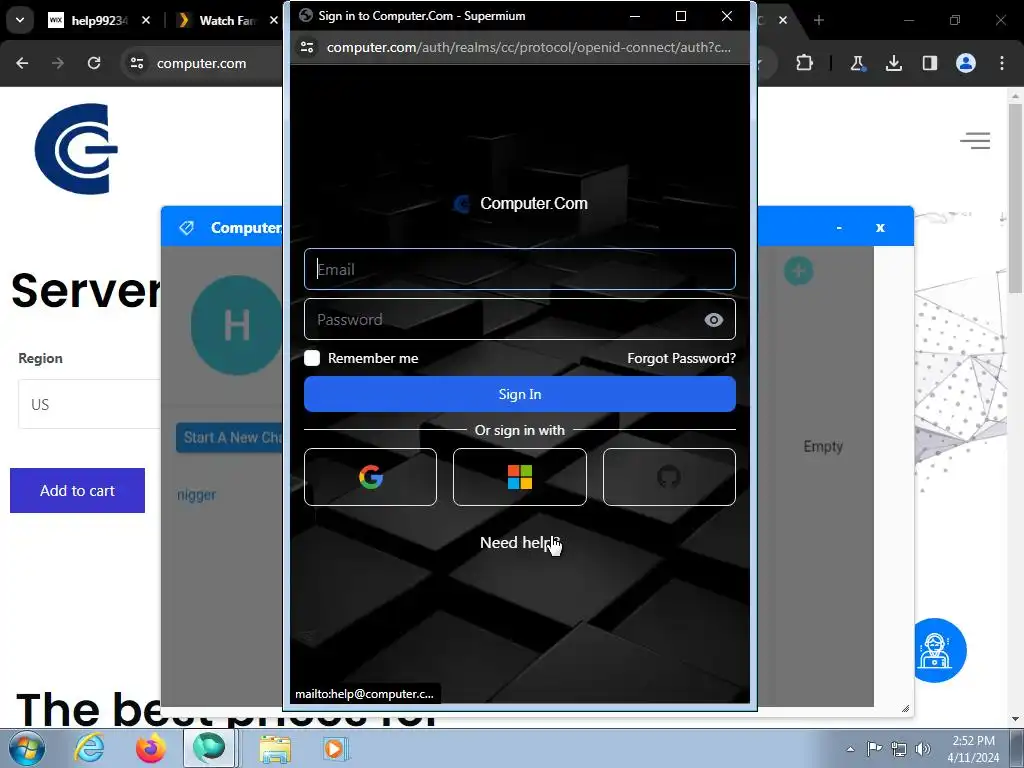Screen dimensions: 1024x768
Task: Open the Action Center flag tray icon
Action: tap(874, 748)
